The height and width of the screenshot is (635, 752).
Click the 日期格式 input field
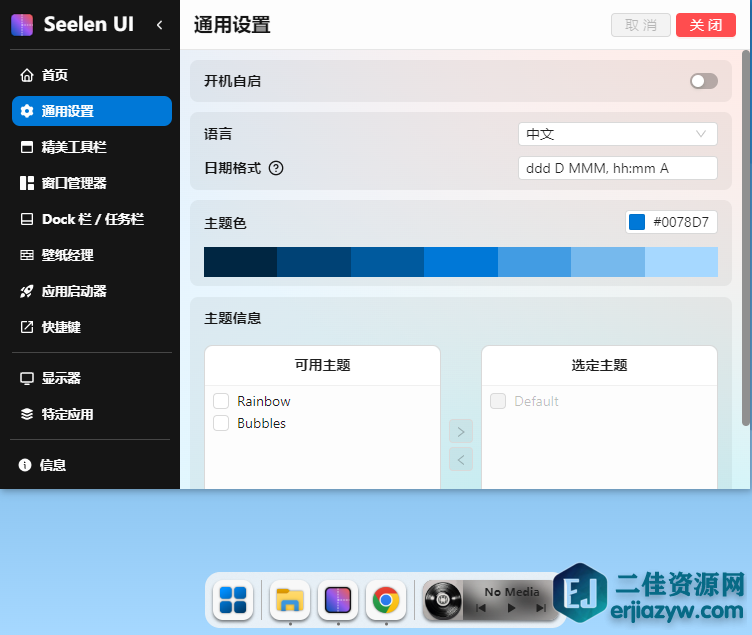tap(618, 168)
